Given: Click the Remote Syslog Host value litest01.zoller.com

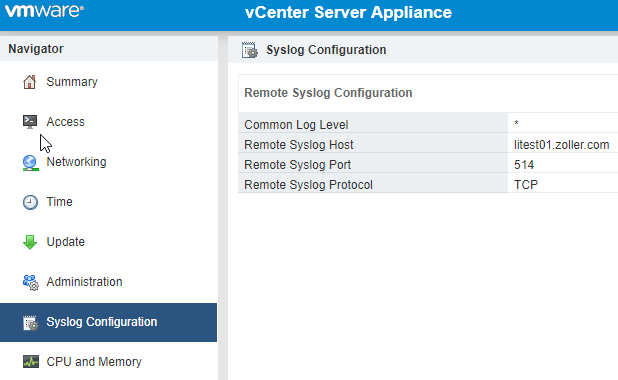Looking at the screenshot, I should [x=561, y=145].
